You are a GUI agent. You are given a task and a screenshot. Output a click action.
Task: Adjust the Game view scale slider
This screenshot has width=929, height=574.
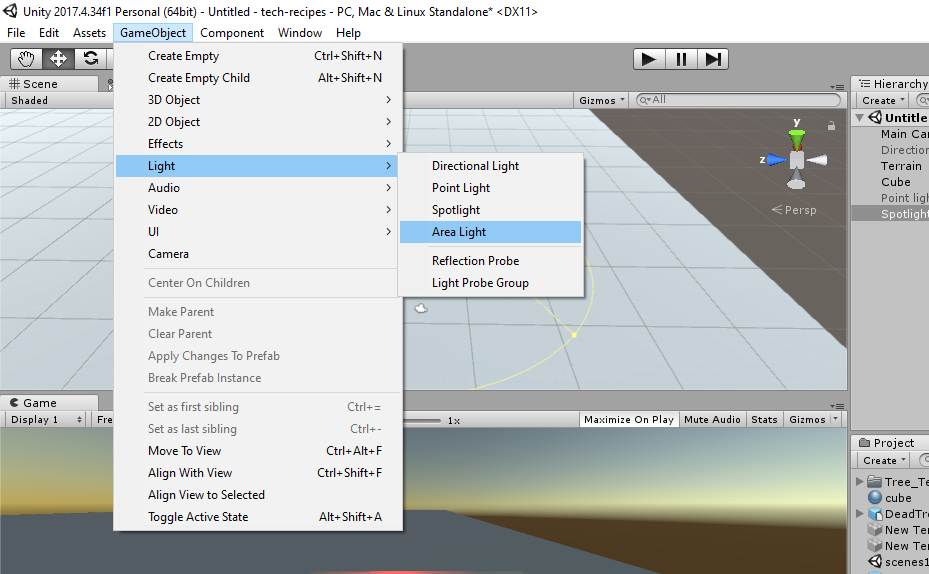point(422,421)
